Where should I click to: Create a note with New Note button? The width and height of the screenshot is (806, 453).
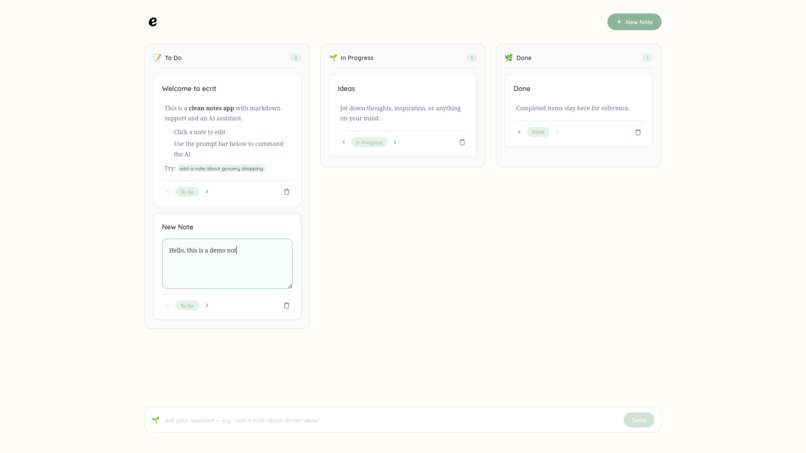634,22
